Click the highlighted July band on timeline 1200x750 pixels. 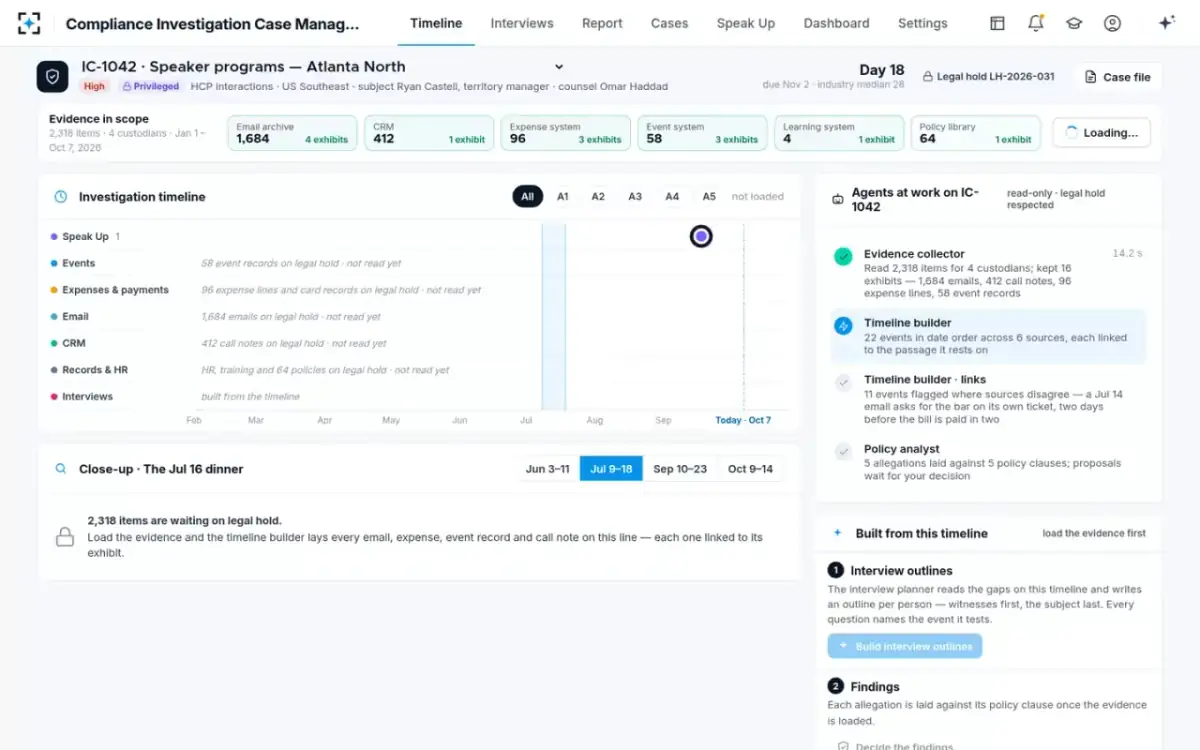(553, 316)
